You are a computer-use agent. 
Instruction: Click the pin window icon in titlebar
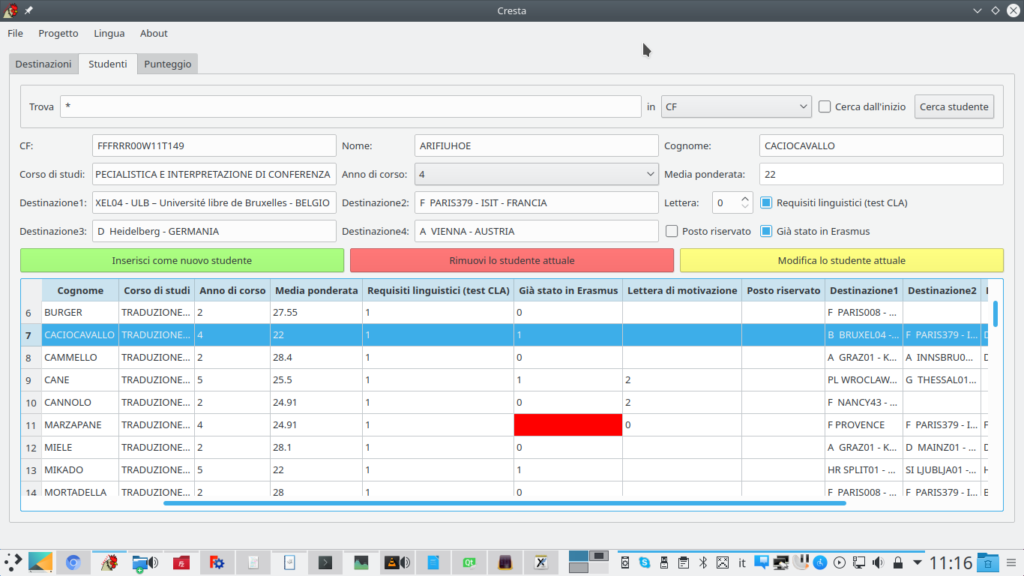pyautogui.click(x=29, y=10)
